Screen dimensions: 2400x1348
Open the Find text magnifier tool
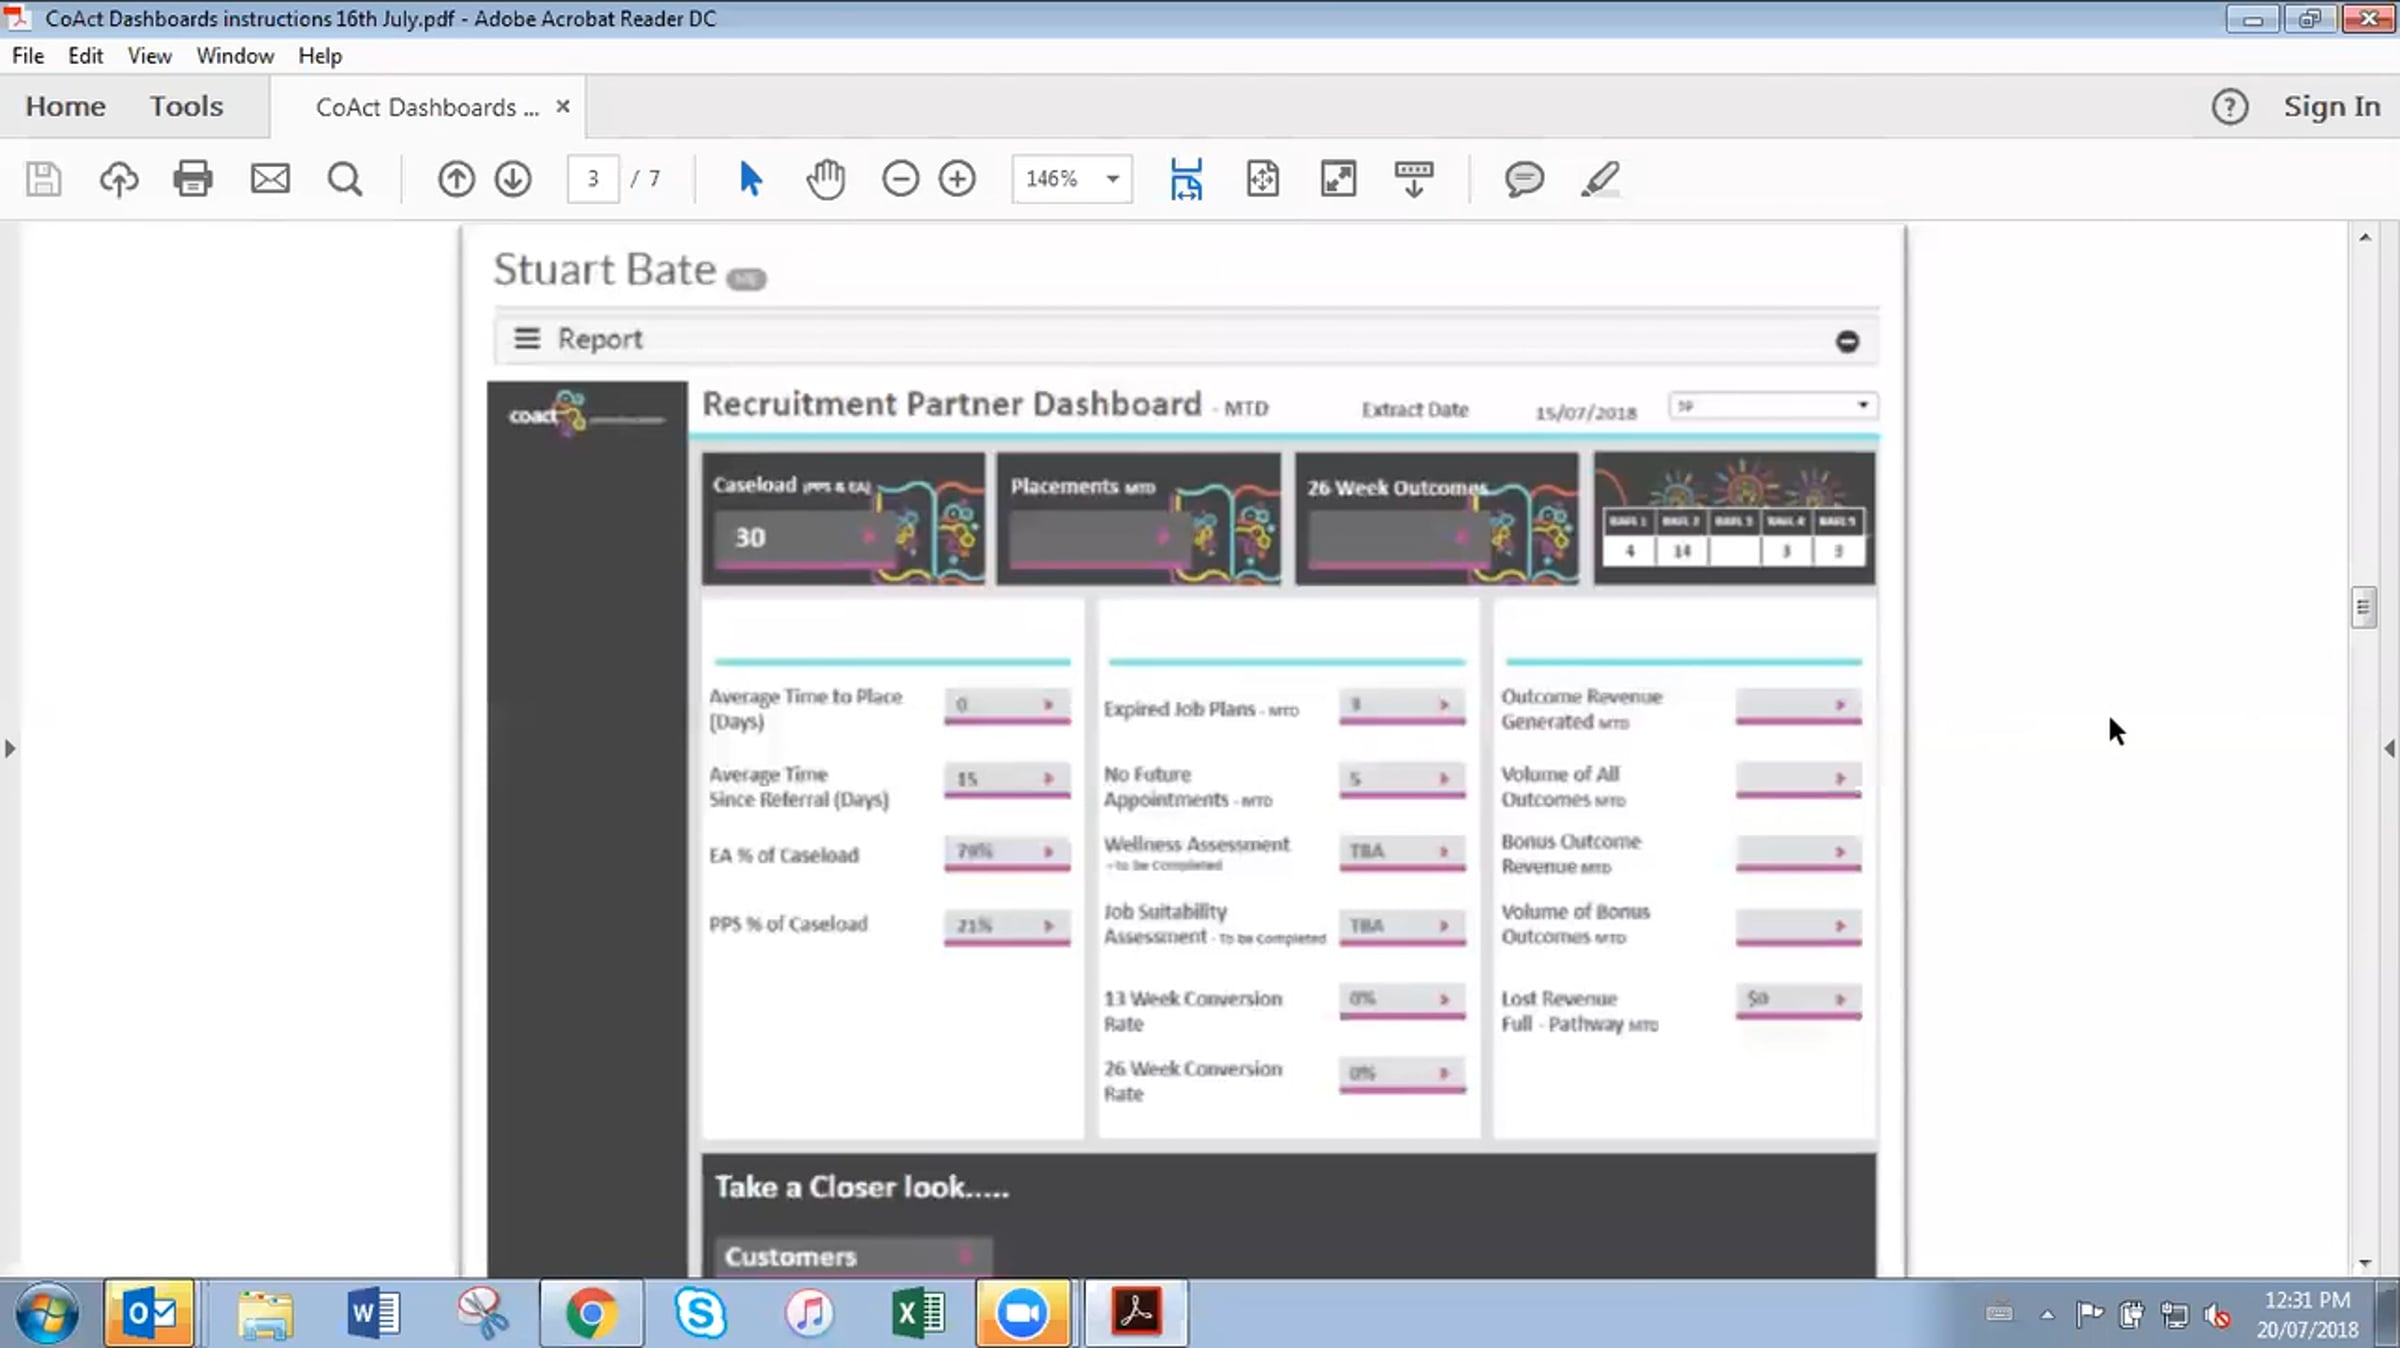click(345, 179)
